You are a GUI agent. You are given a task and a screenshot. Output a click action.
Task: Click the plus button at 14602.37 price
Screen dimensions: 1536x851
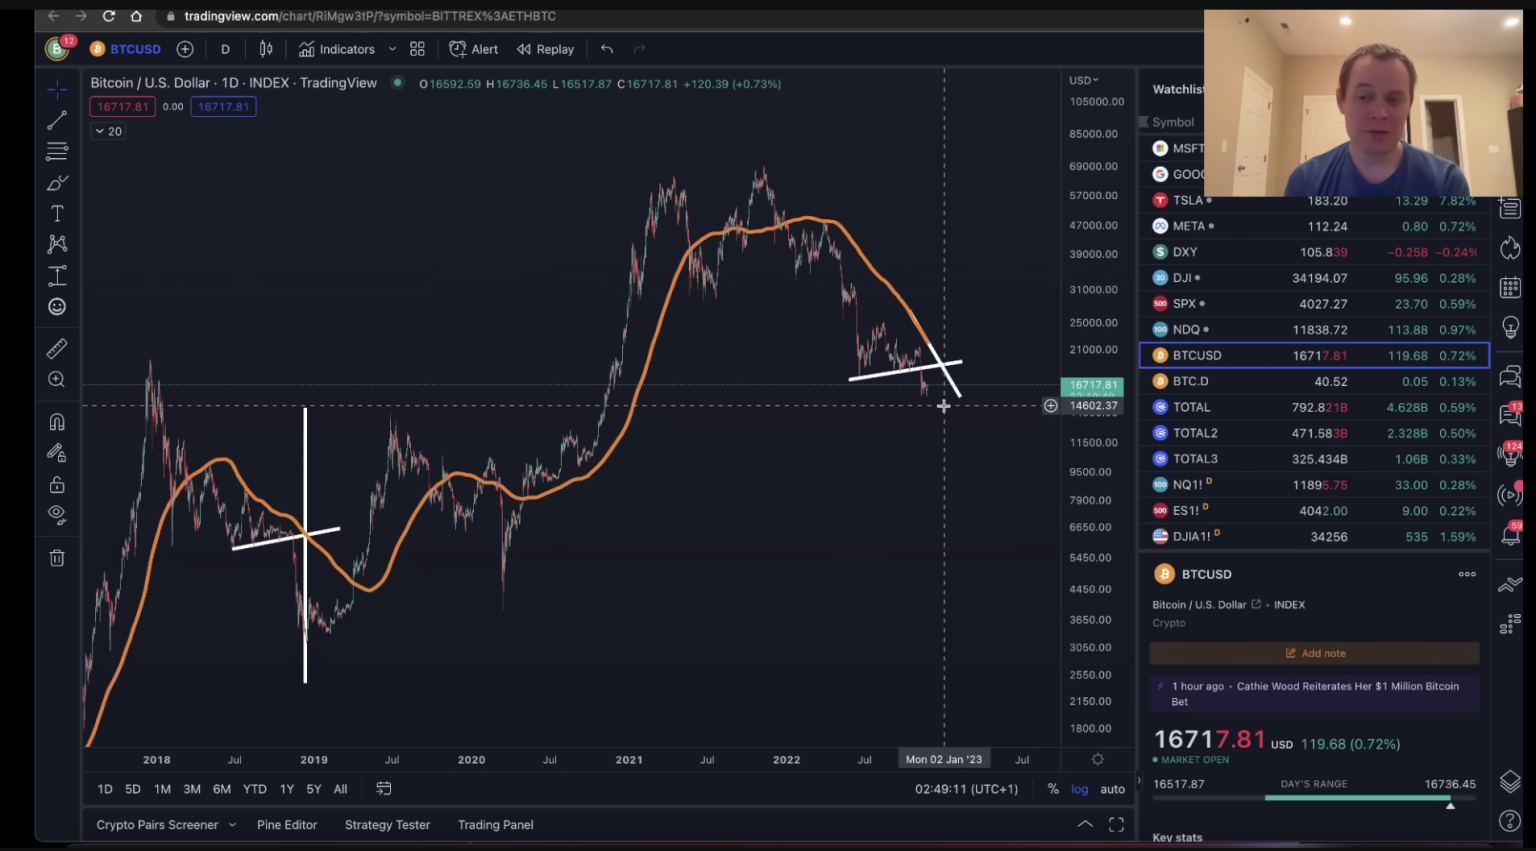[x=1050, y=406]
